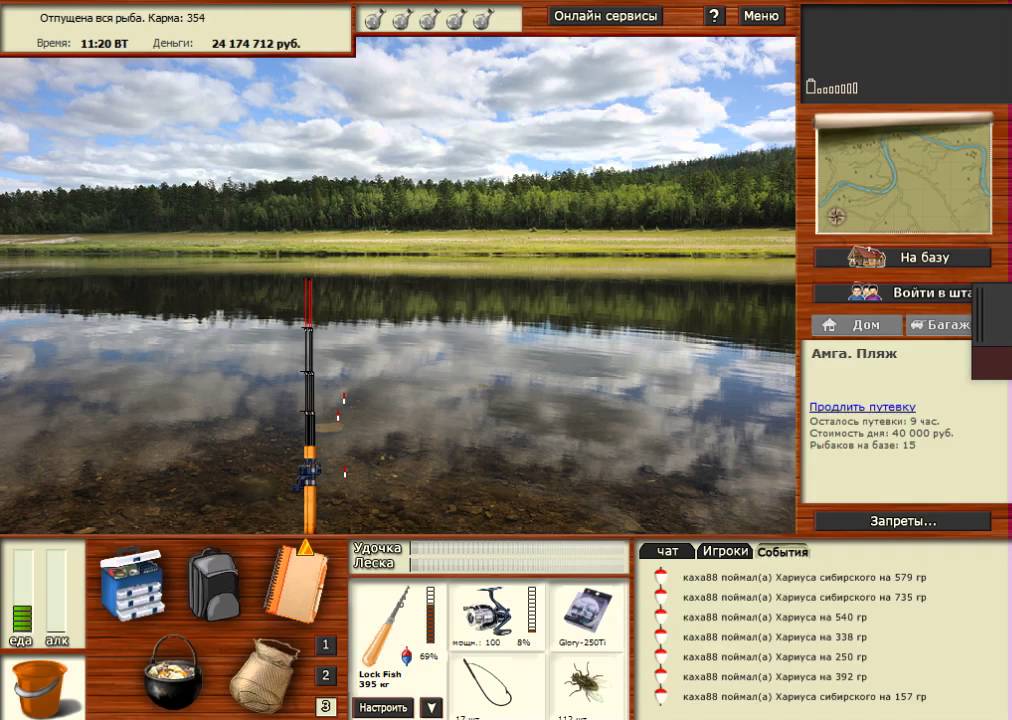
Task: Click the time value 11:20 ВТ
Action: point(104,44)
